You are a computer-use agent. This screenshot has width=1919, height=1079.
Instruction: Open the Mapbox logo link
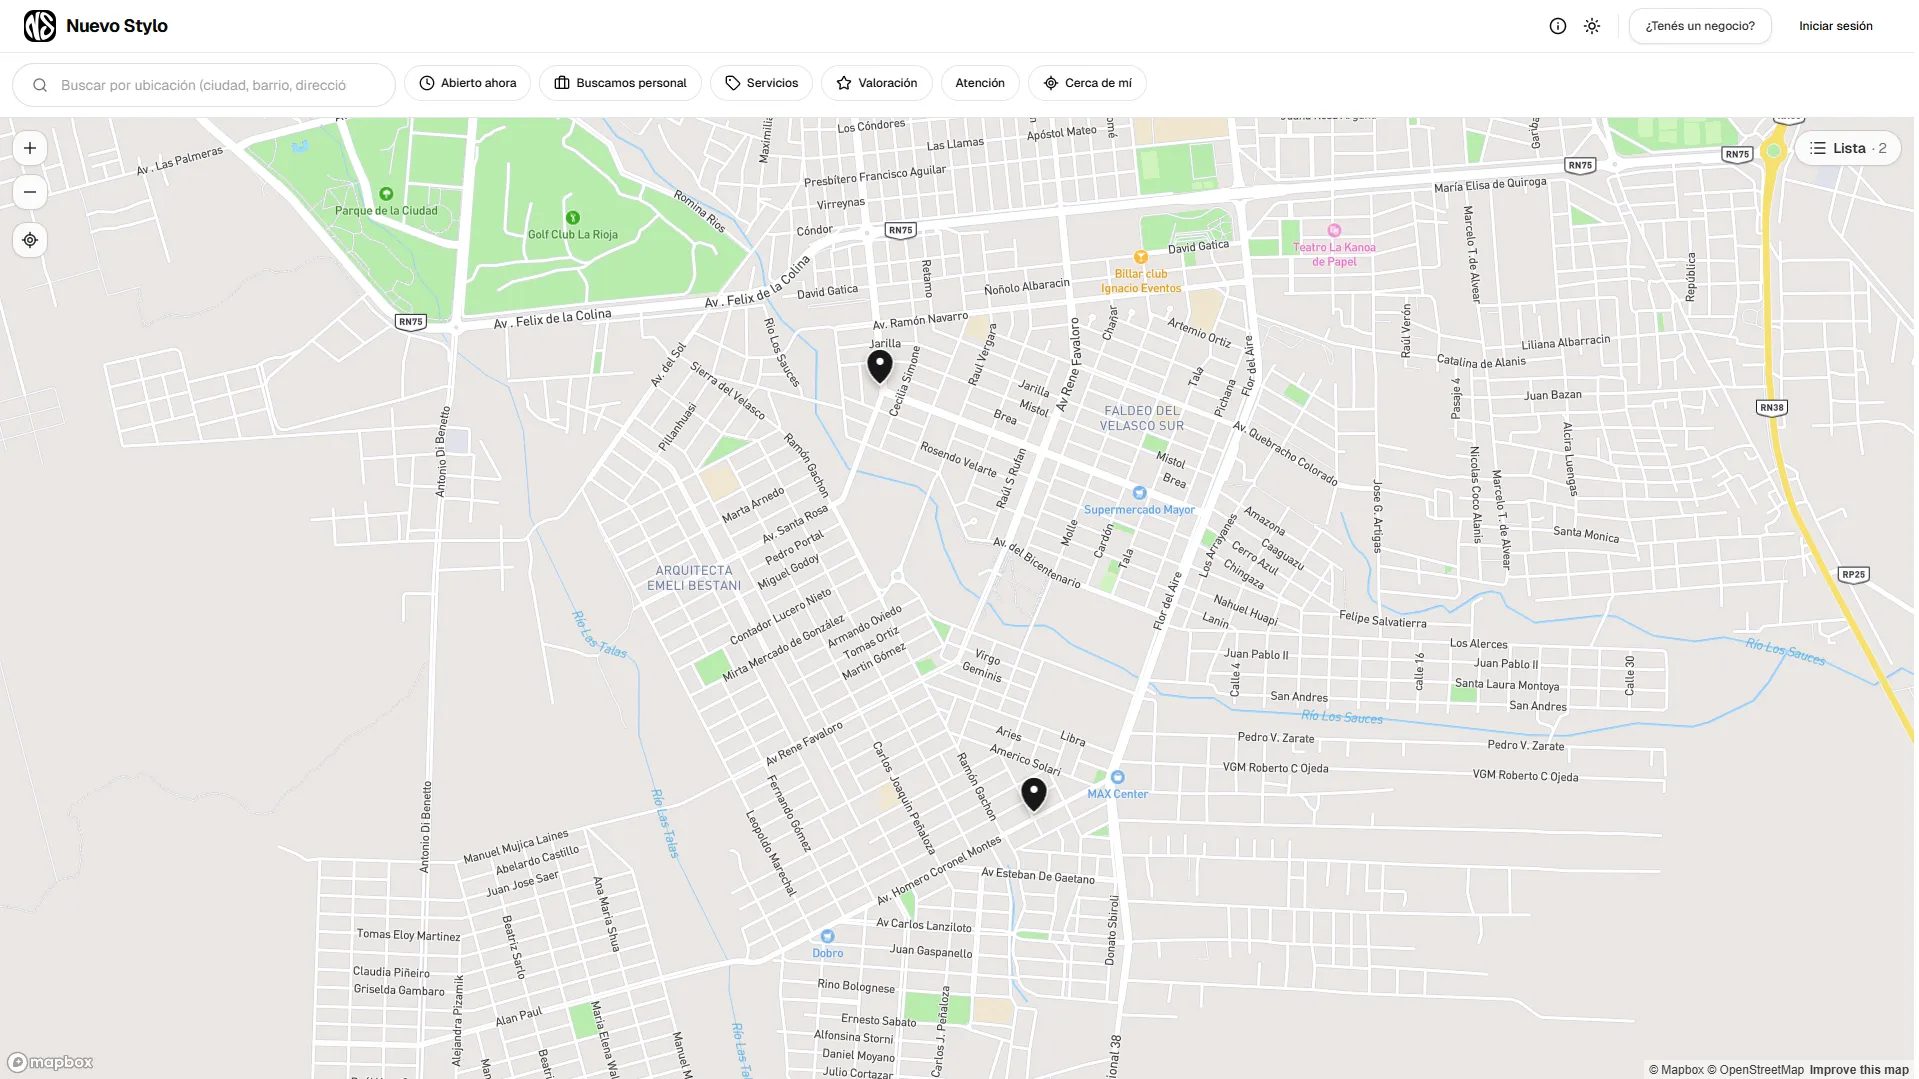pos(51,1062)
